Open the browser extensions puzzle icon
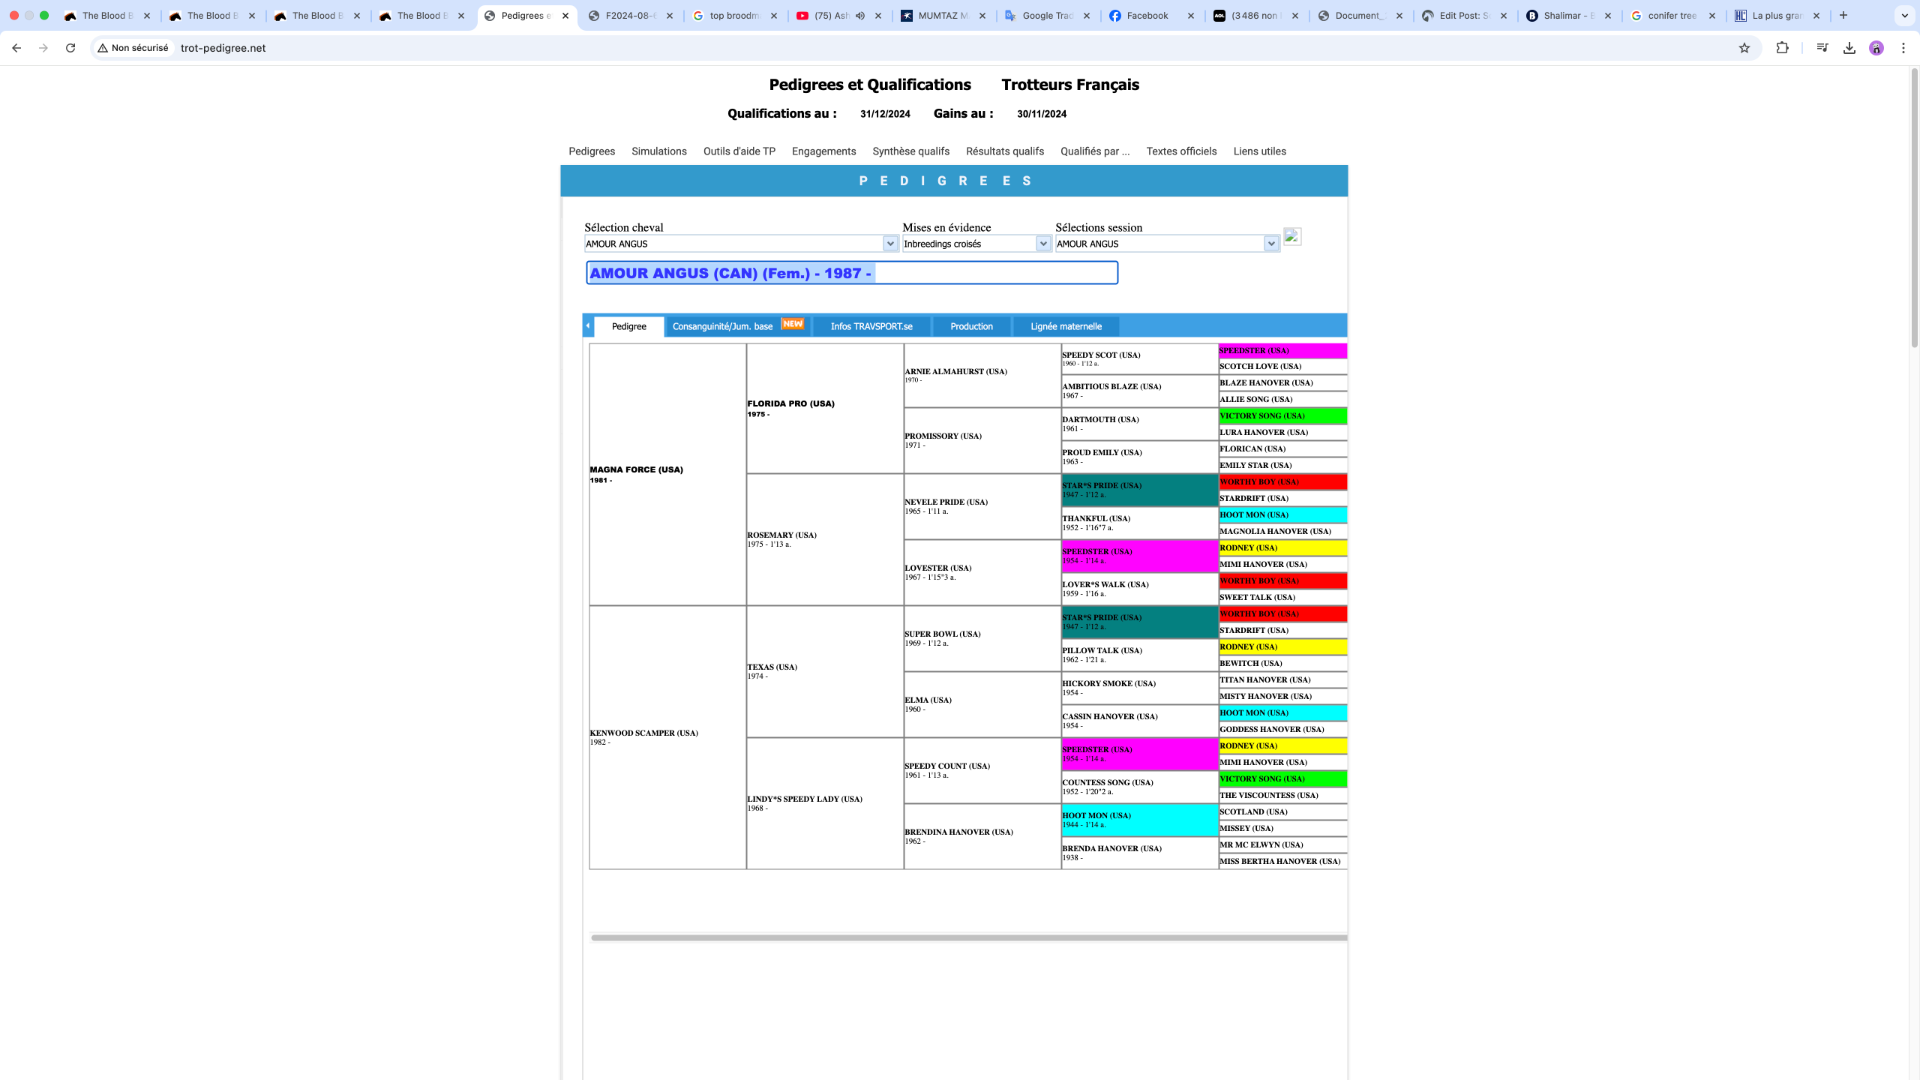Viewport: 1920px width, 1080px height. (1782, 48)
